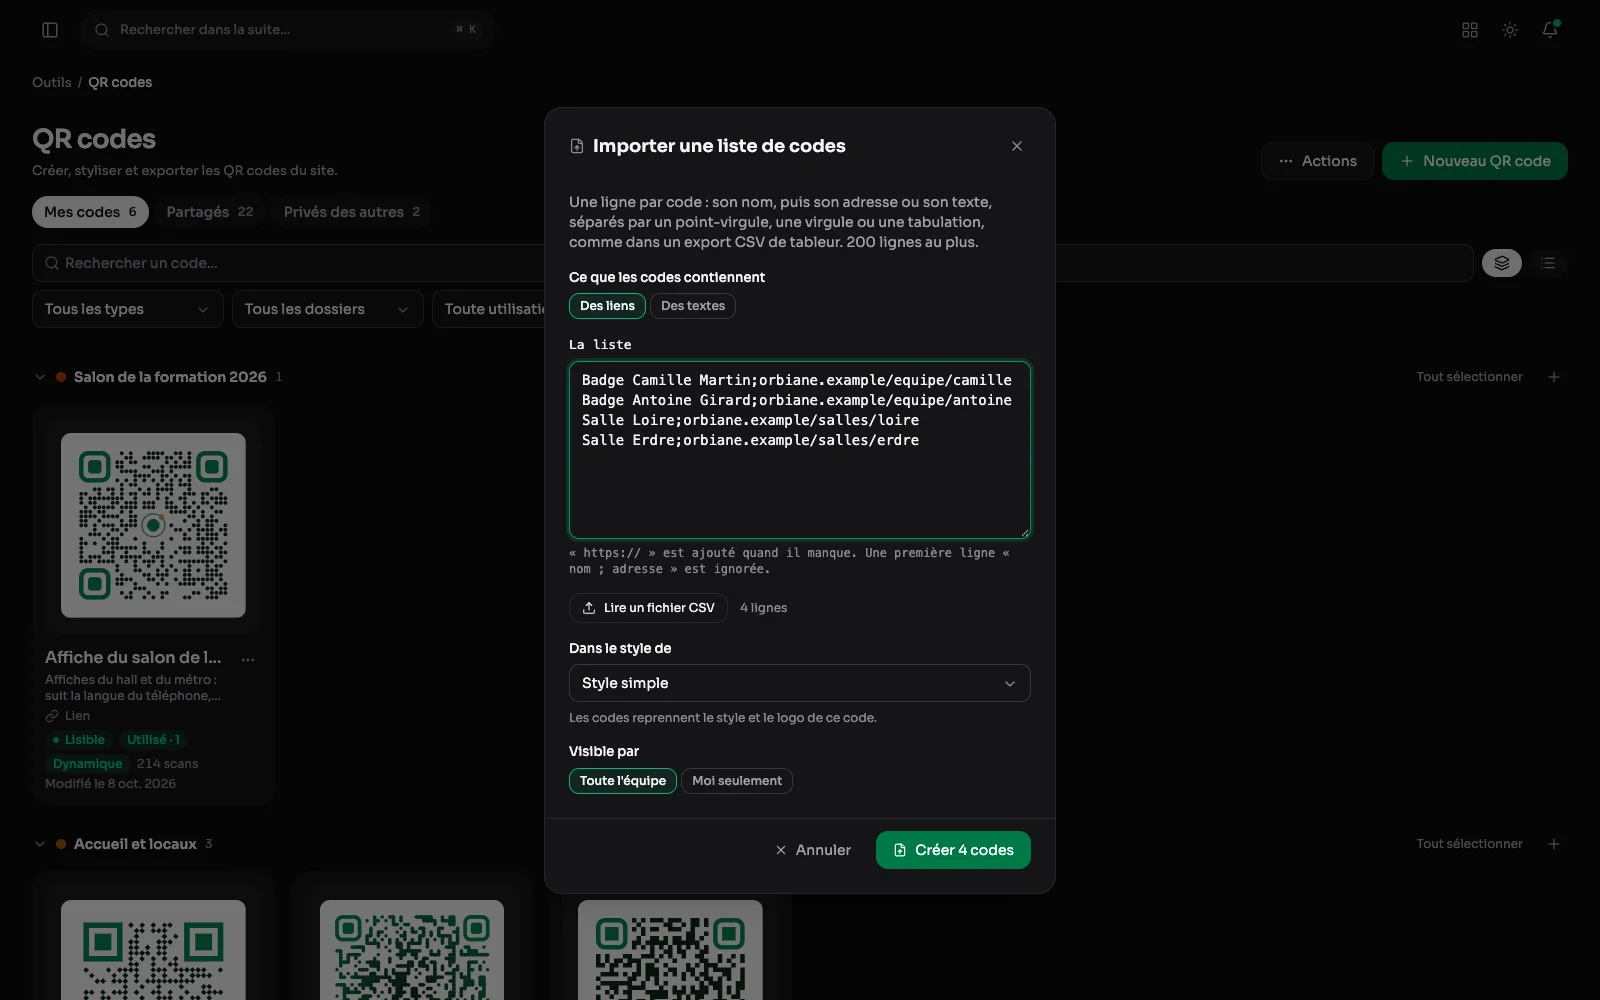Click 'Tout sélectionner' for Salon de la formation

(1469, 377)
